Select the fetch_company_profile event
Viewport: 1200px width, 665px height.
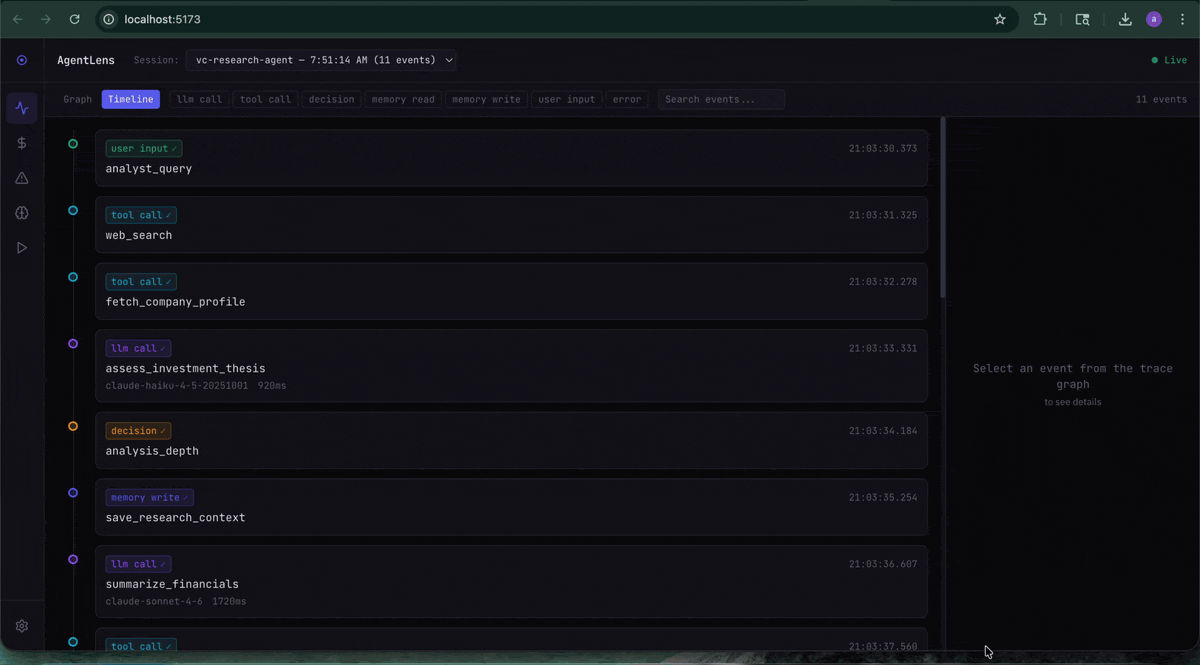click(x=511, y=291)
